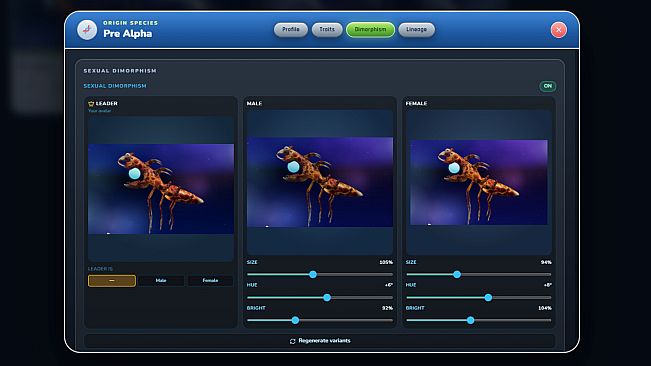Click the Female bright value 104%
Screen dimensions: 651x366
[x=545, y=308]
